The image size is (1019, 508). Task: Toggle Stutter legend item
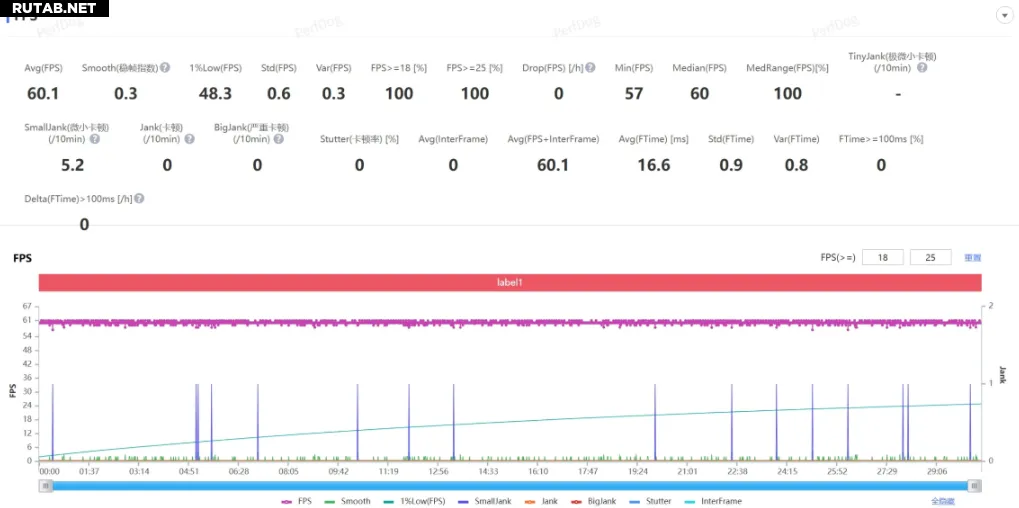point(650,501)
